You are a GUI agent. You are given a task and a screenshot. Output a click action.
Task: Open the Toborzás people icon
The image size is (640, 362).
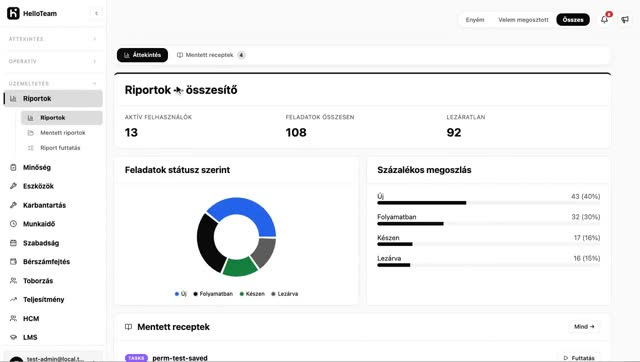pos(13,281)
